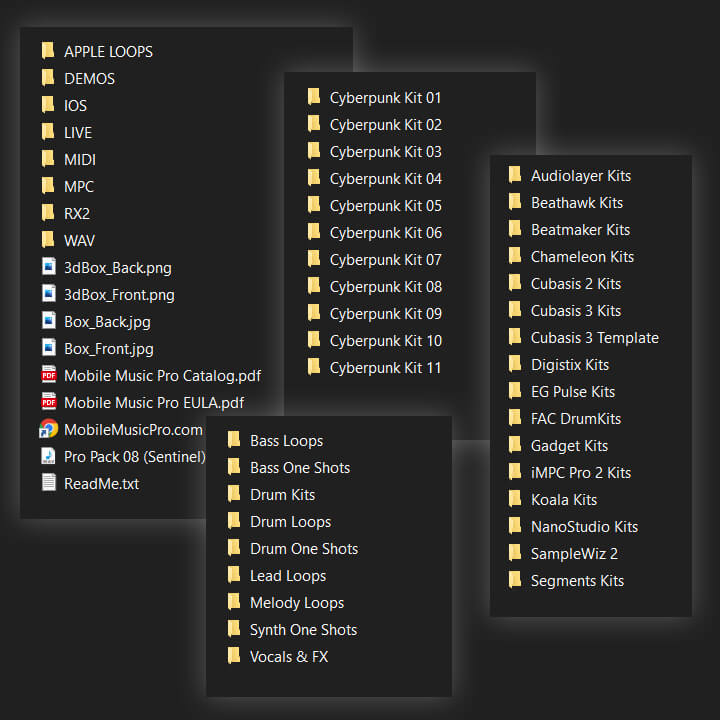Select the IOS folder icon
720x720 pixels.
pyautogui.click(x=48, y=105)
